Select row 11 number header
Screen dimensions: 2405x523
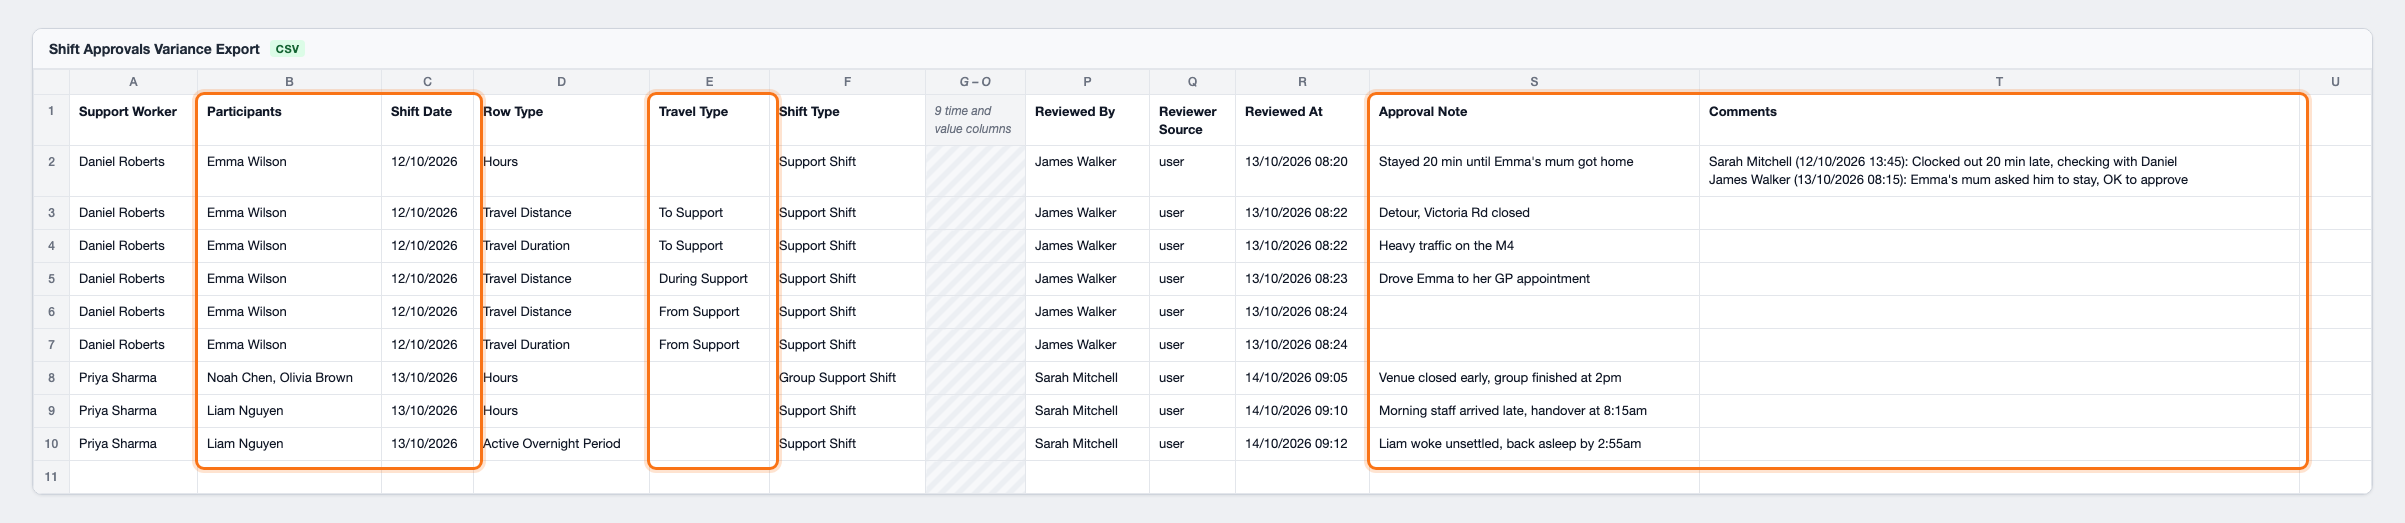(x=51, y=477)
